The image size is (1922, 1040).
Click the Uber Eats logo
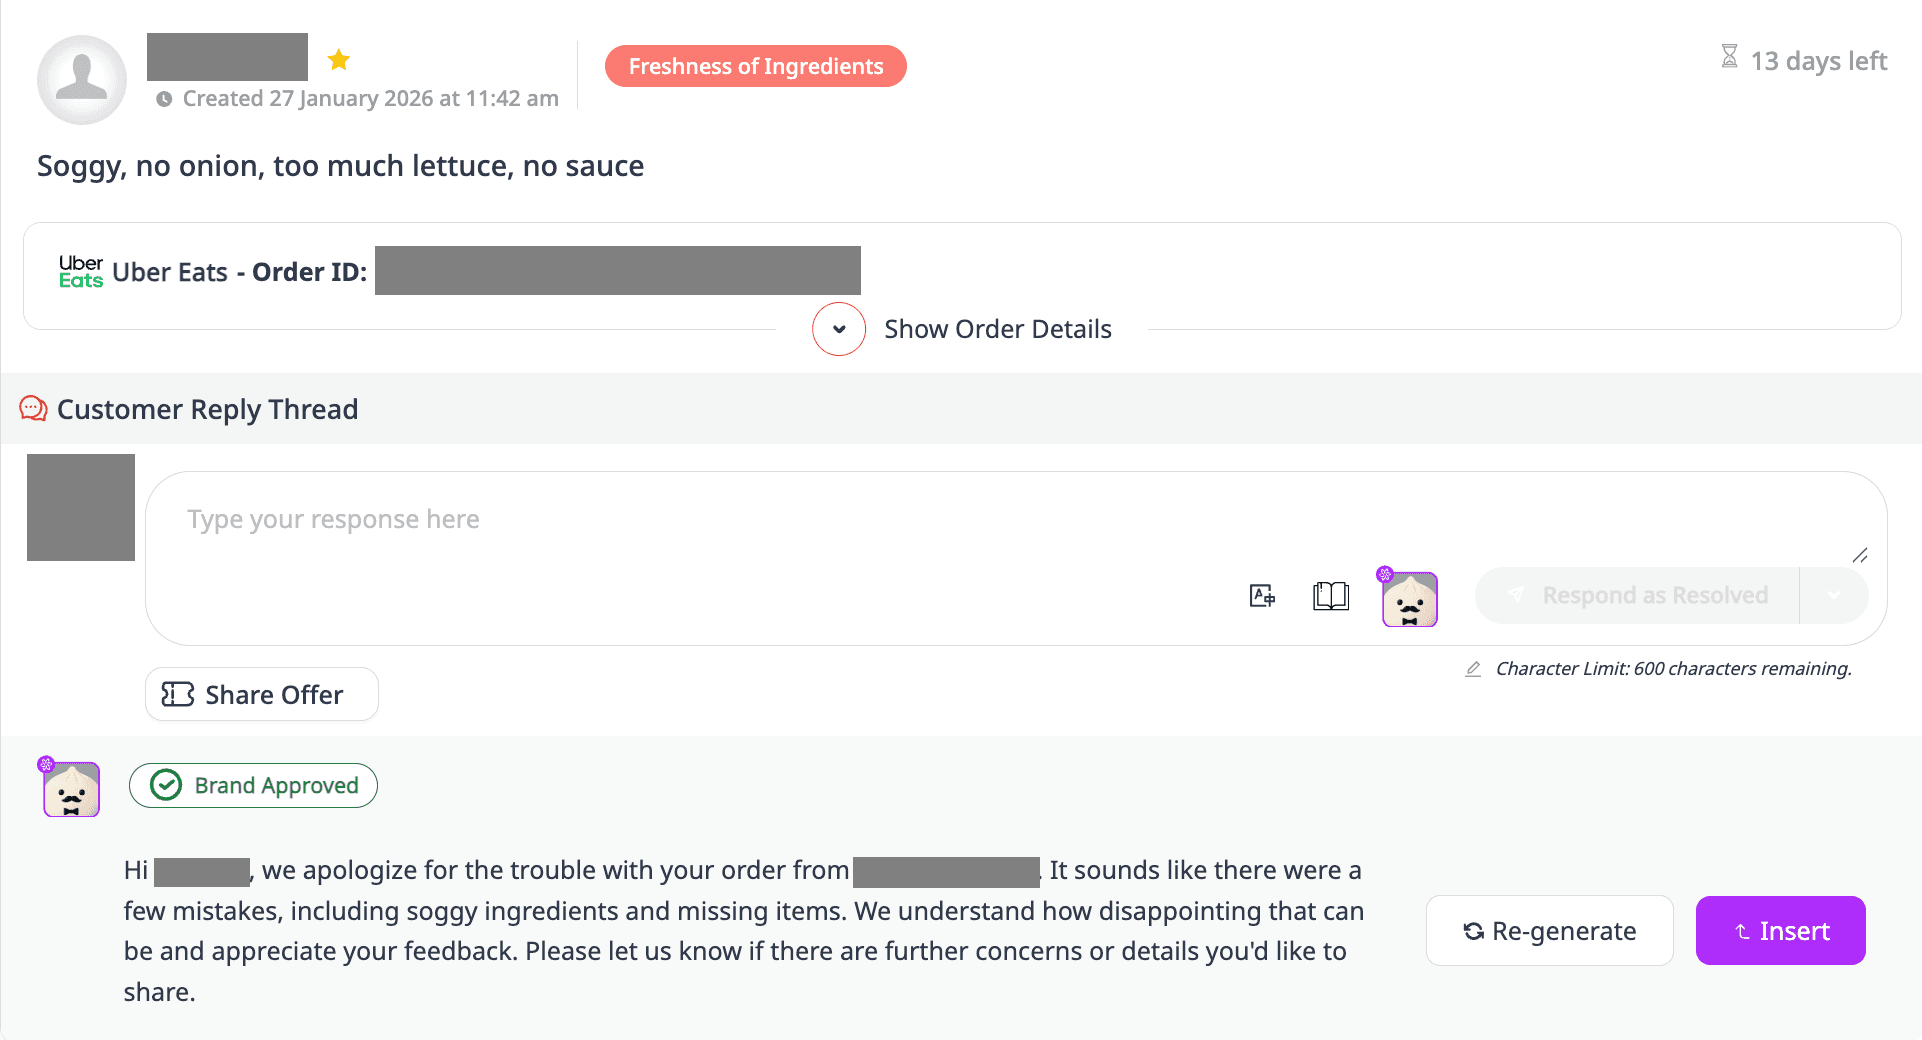click(x=80, y=270)
